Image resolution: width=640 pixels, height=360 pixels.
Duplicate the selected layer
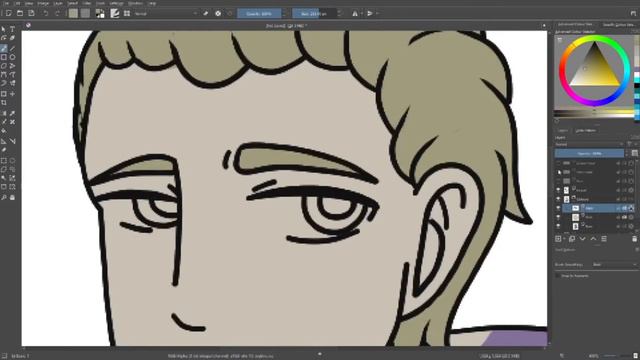(572, 239)
